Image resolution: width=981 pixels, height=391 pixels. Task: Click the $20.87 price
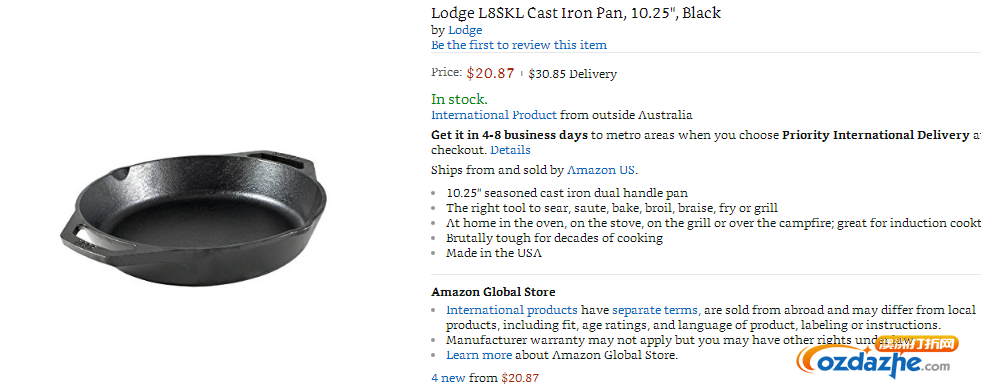(490, 73)
